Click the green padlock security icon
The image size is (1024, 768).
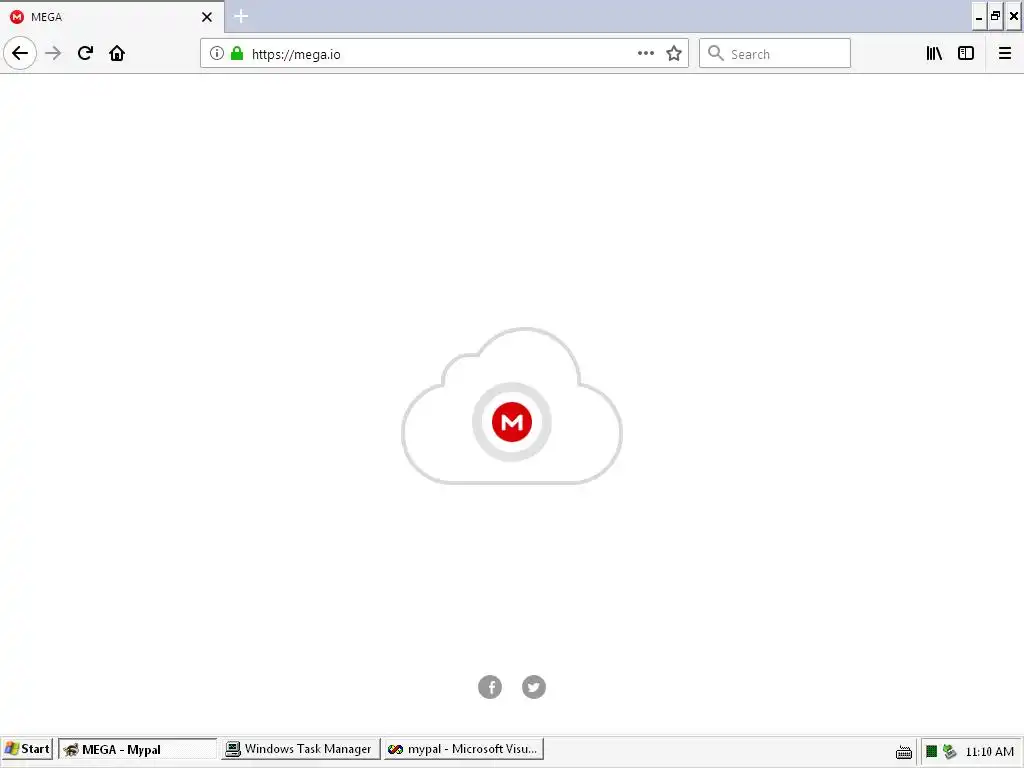[237, 54]
